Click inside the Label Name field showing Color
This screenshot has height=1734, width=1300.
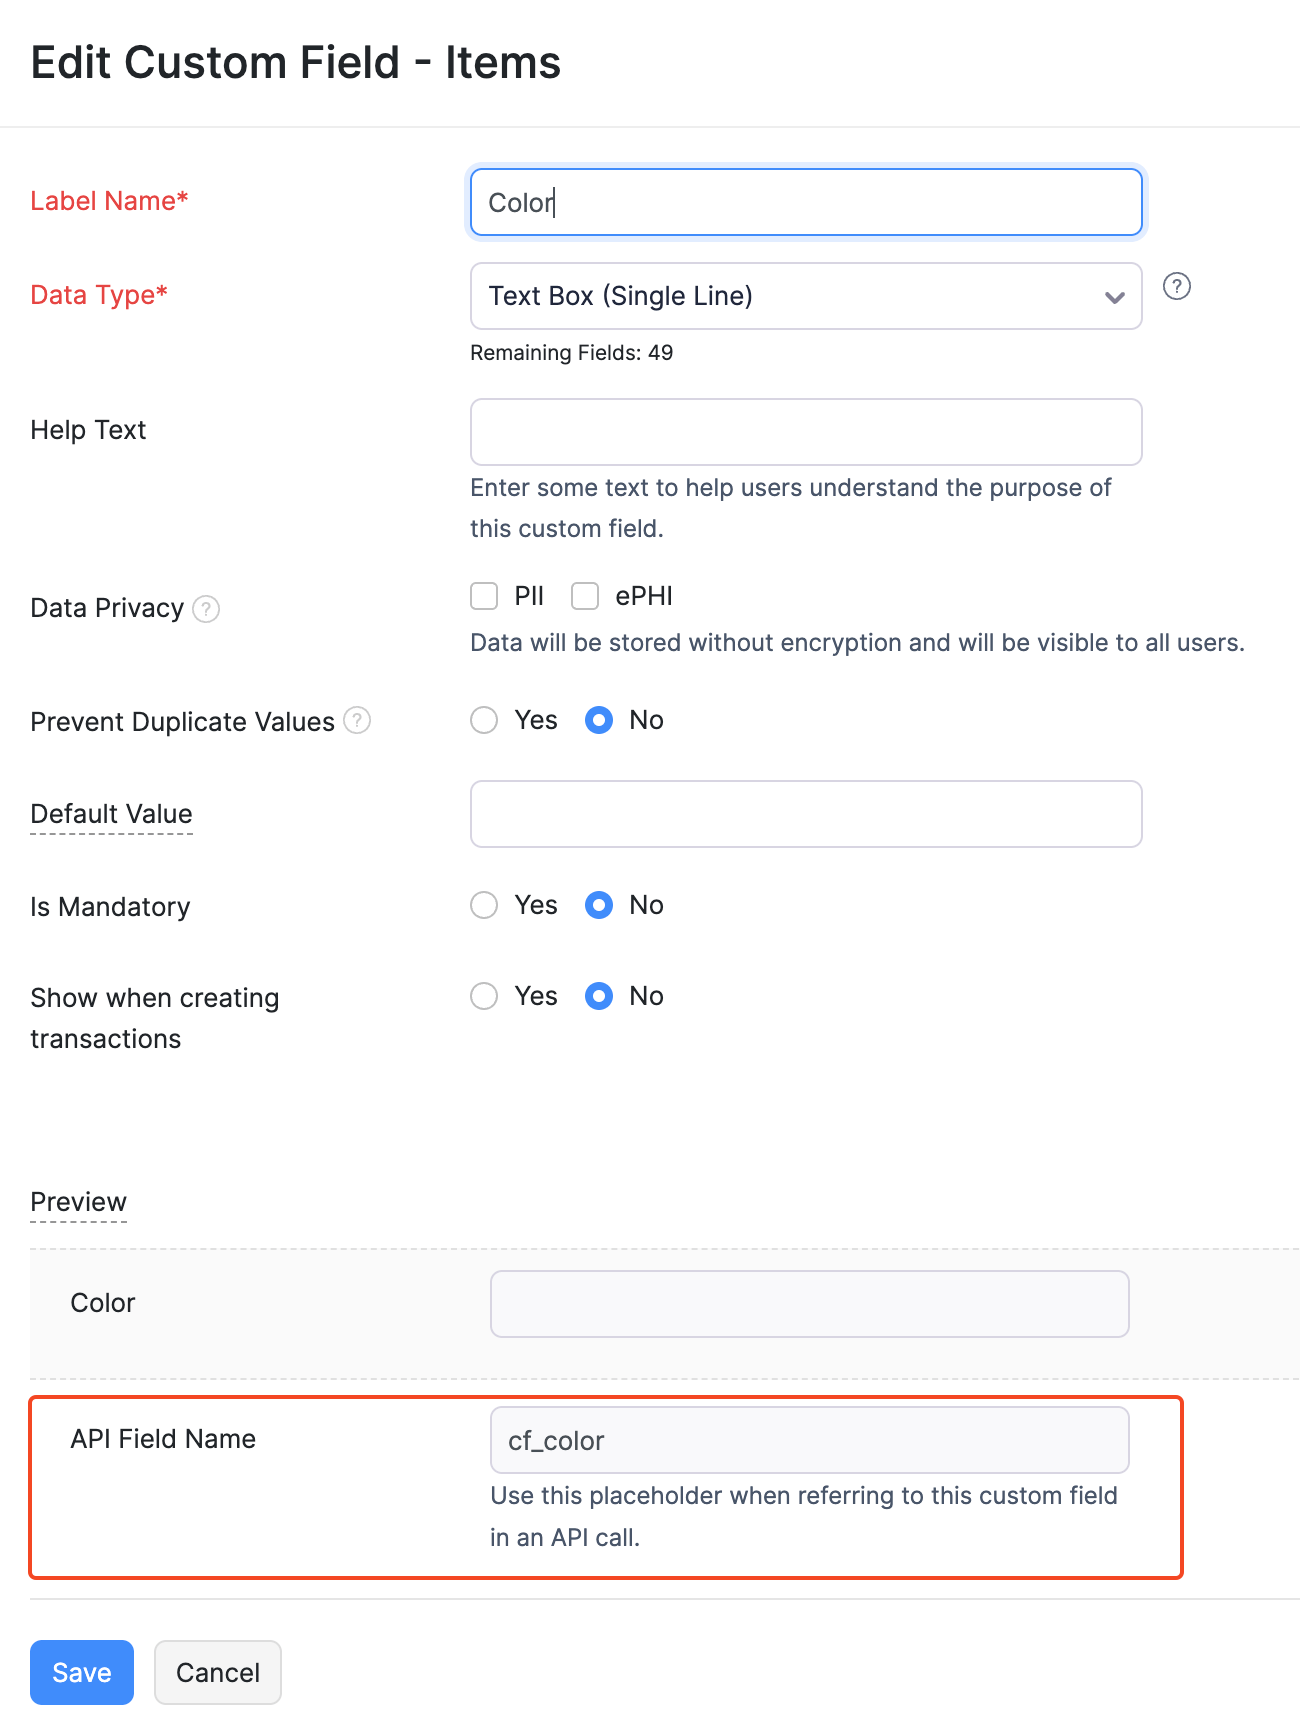[x=805, y=202]
